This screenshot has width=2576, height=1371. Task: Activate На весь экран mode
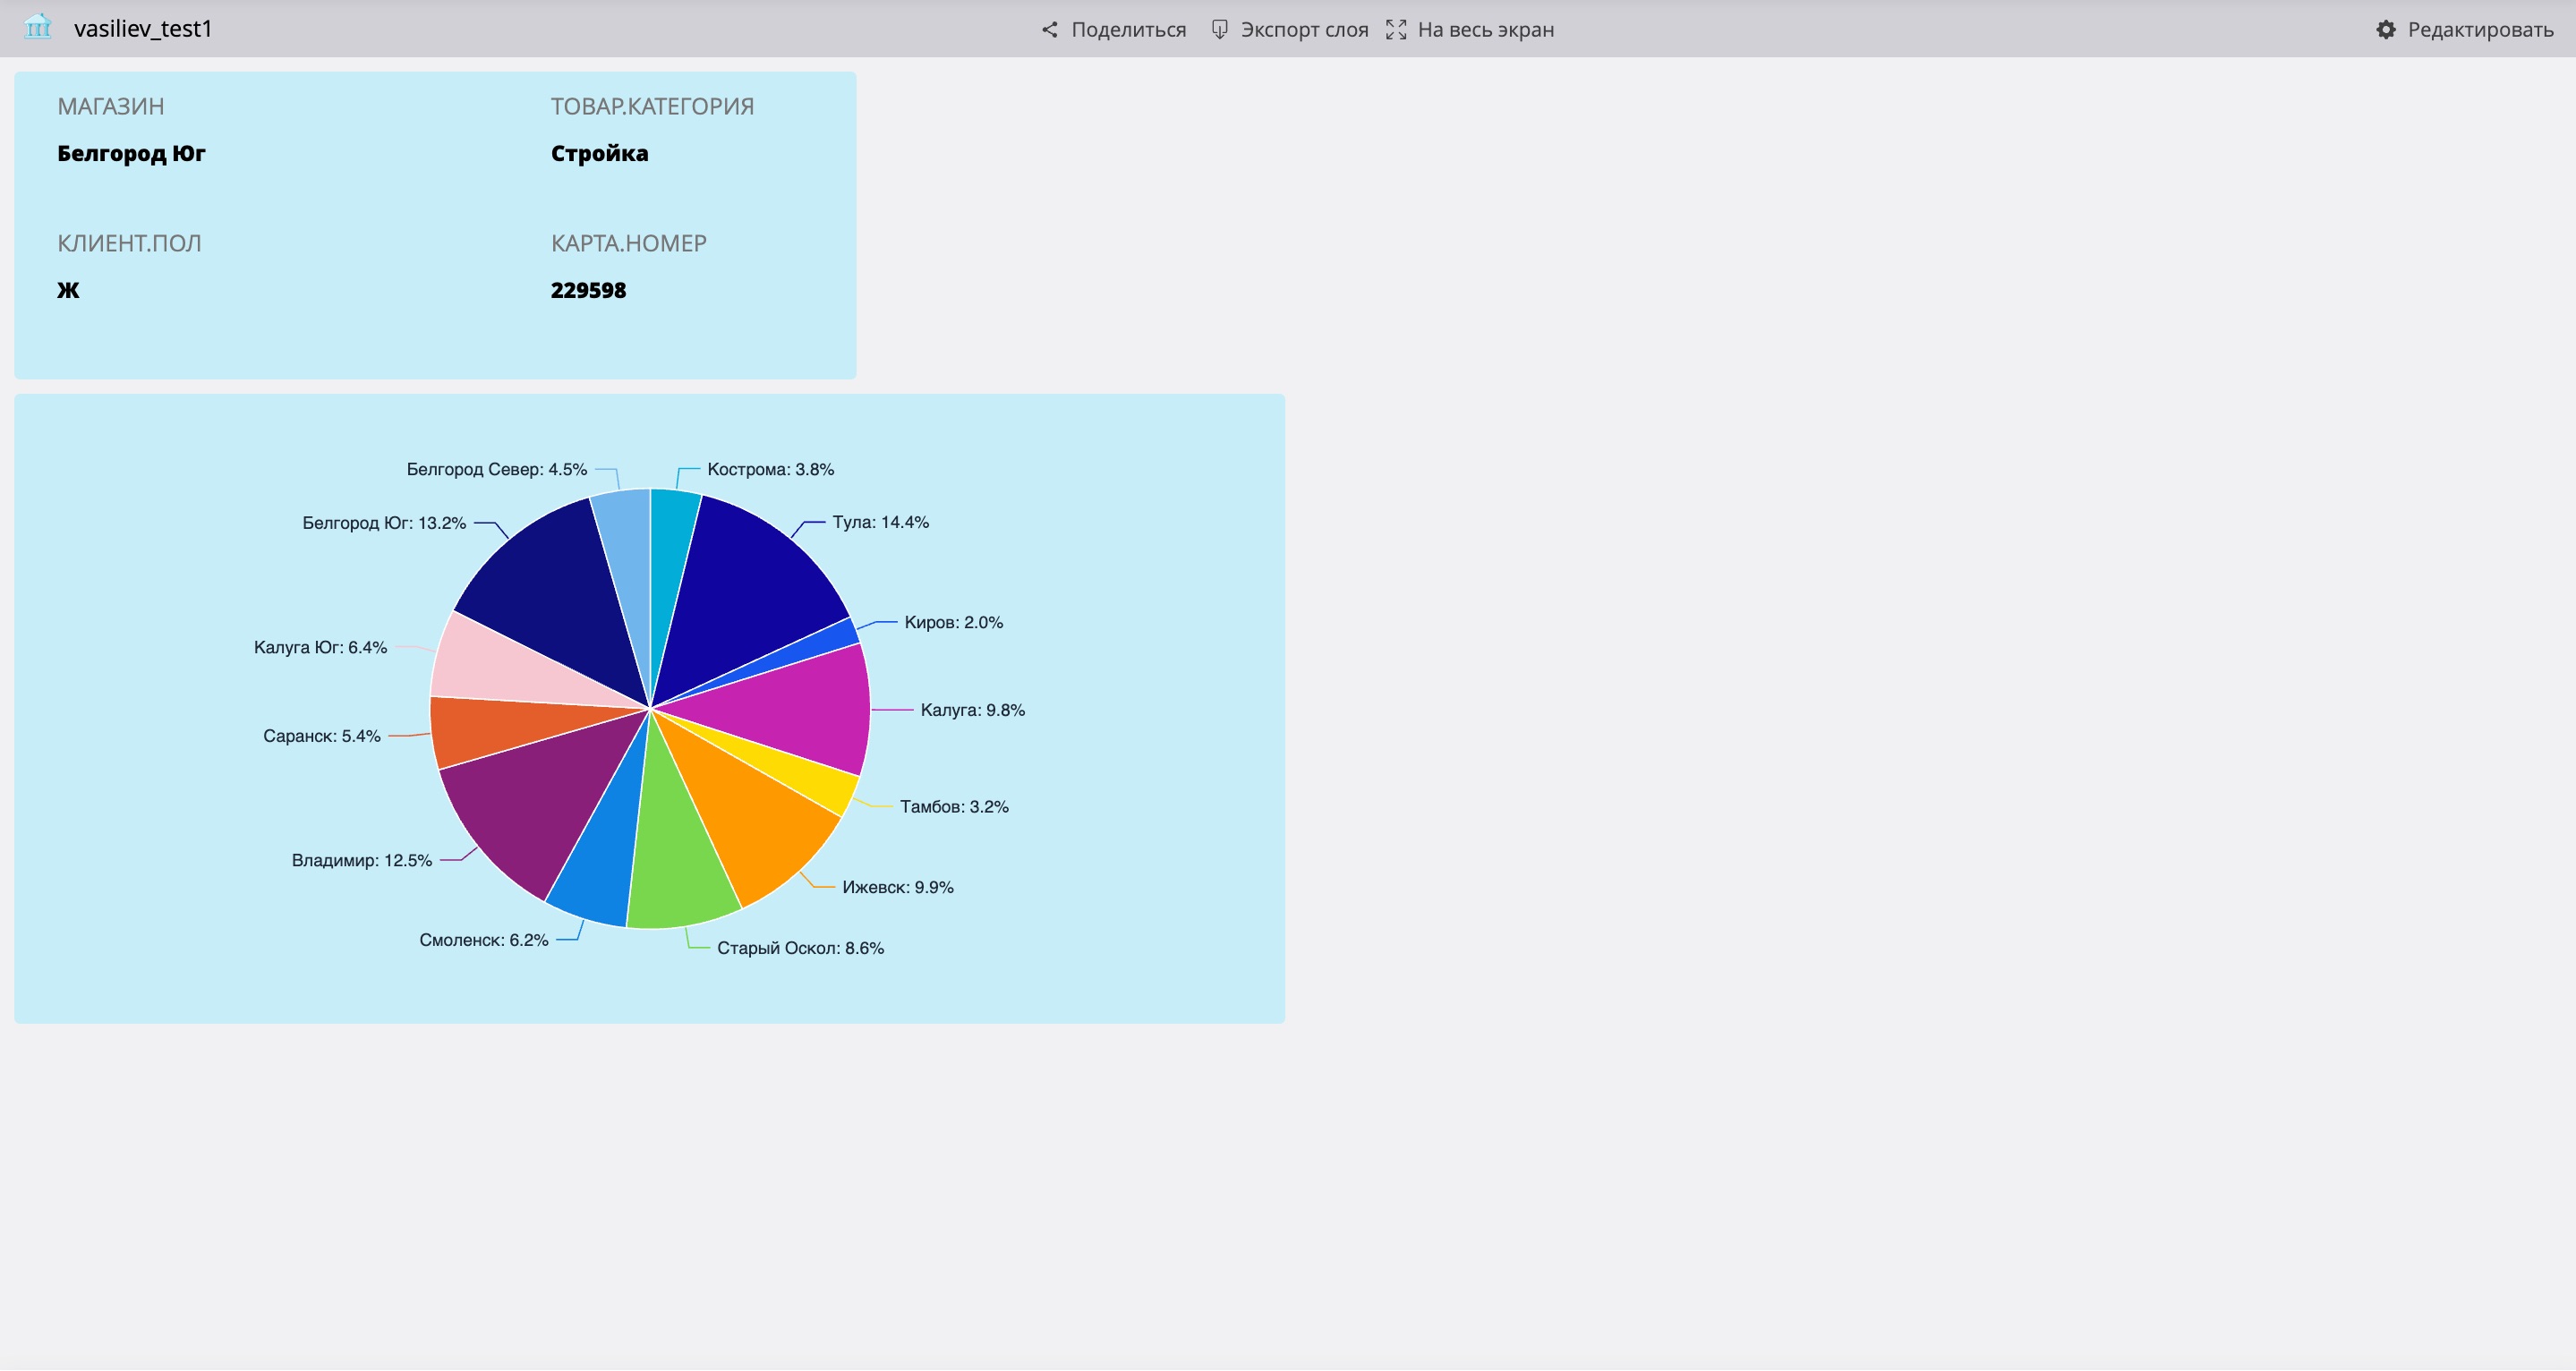coord(1485,29)
